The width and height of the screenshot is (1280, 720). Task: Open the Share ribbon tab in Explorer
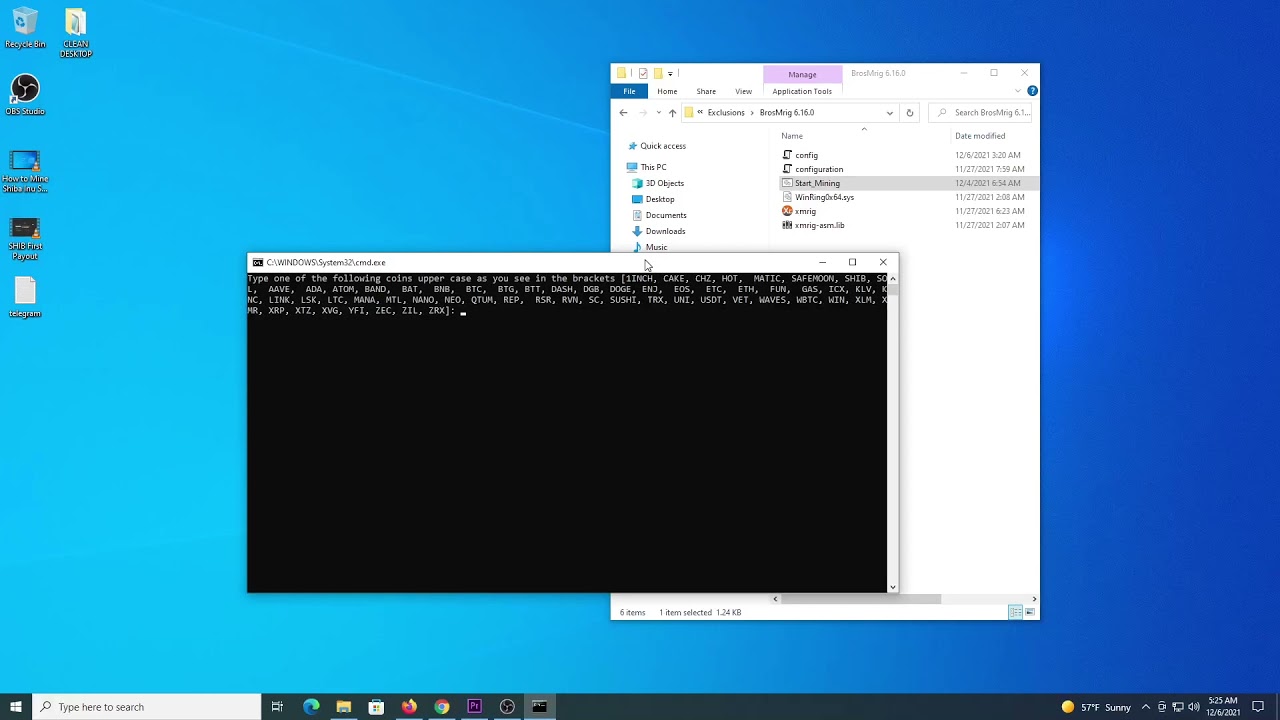point(706,91)
